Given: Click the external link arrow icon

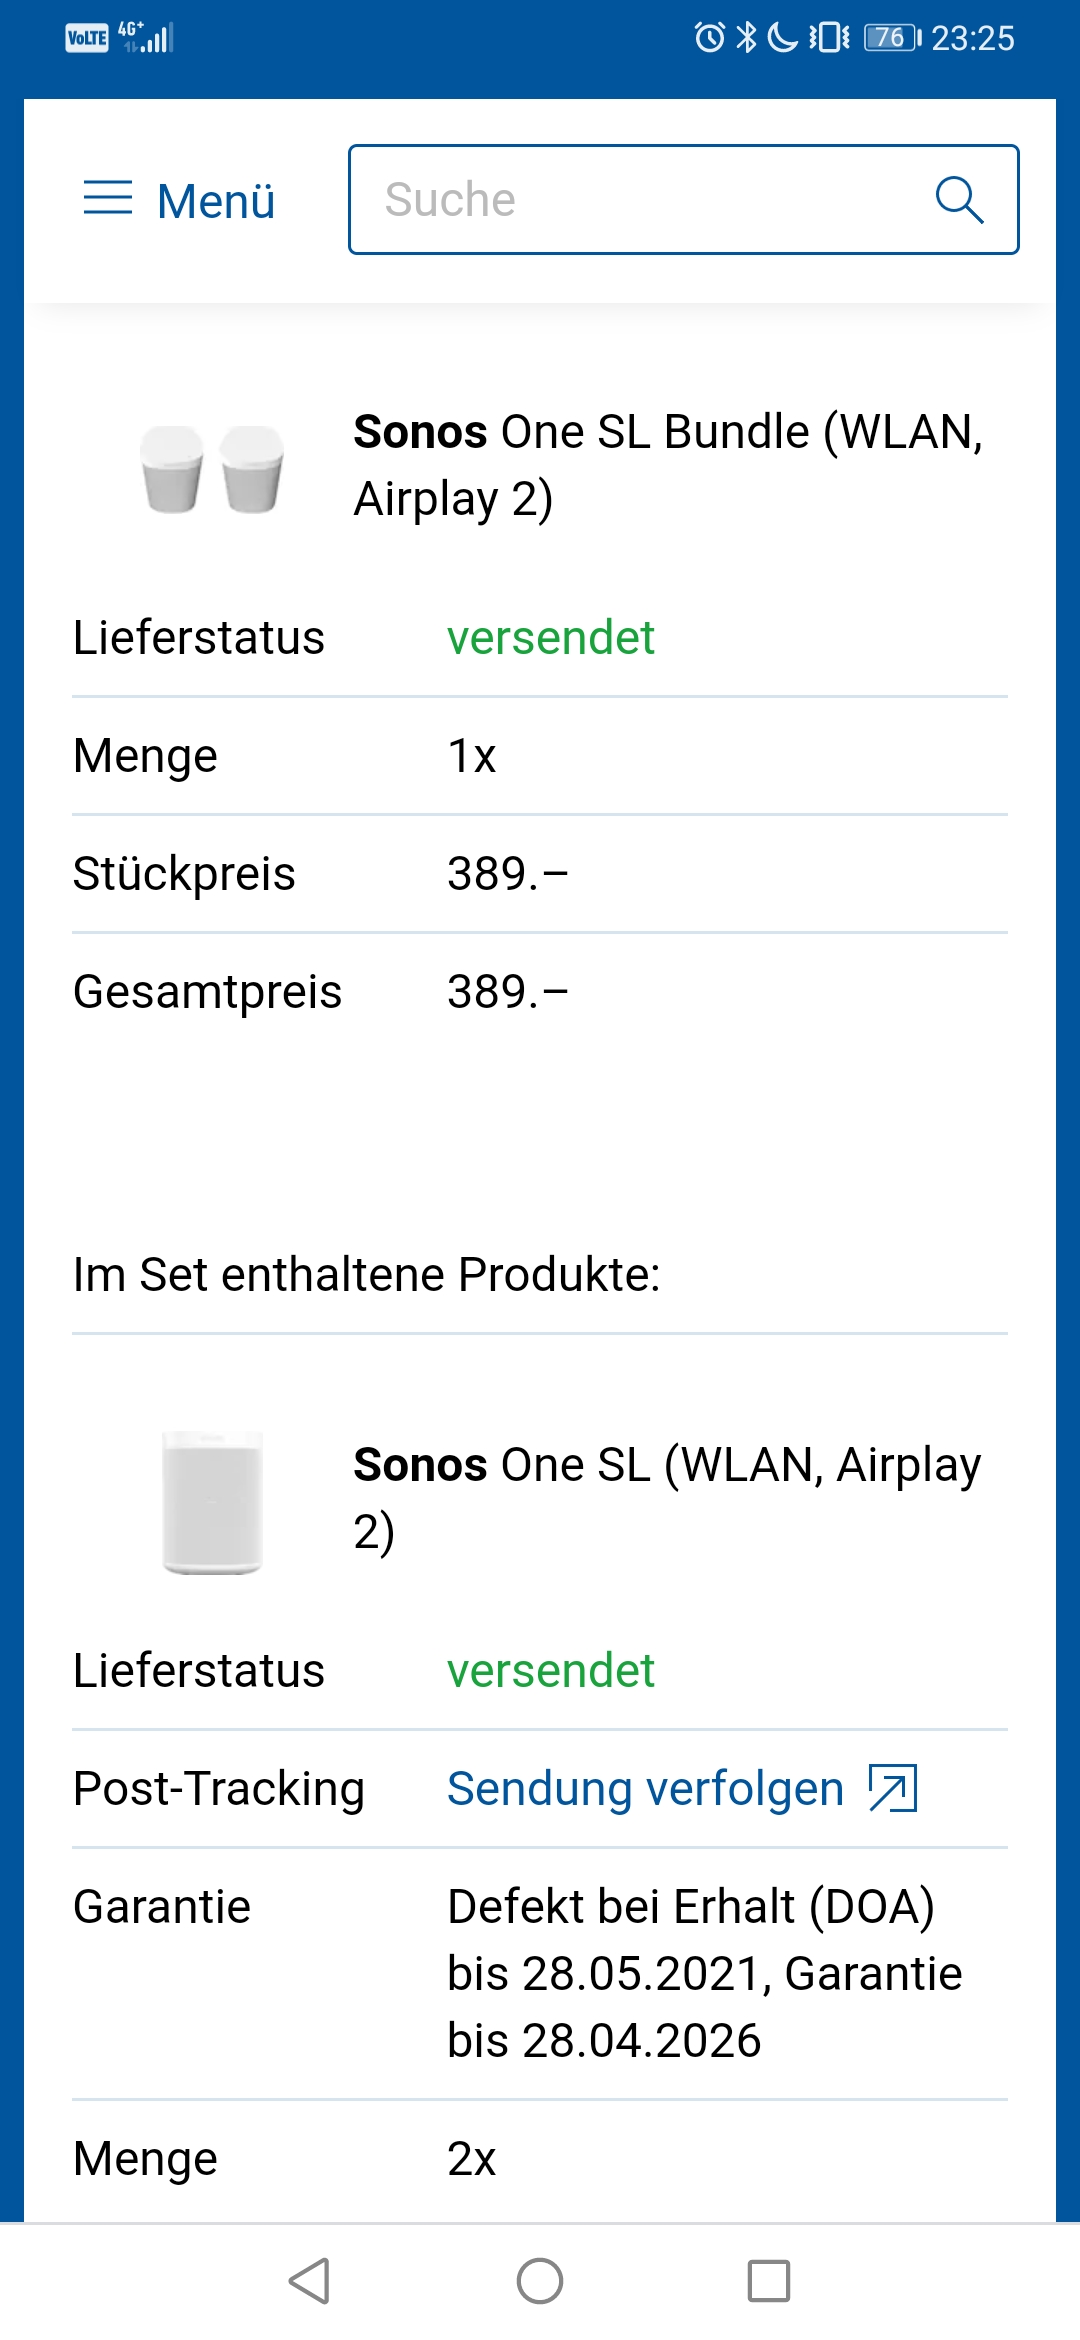Looking at the screenshot, I should point(893,1789).
